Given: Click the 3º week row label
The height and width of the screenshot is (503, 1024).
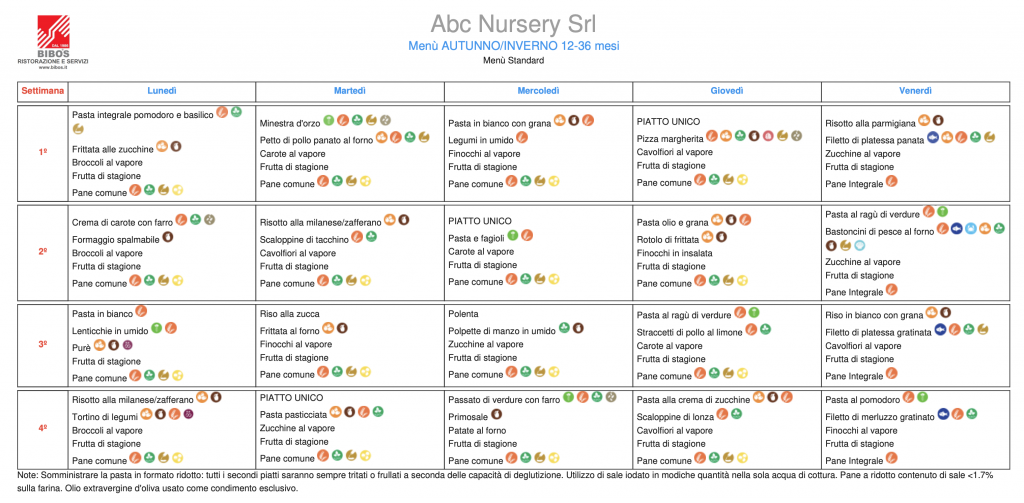Looking at the screenshot, I should 43,344.
